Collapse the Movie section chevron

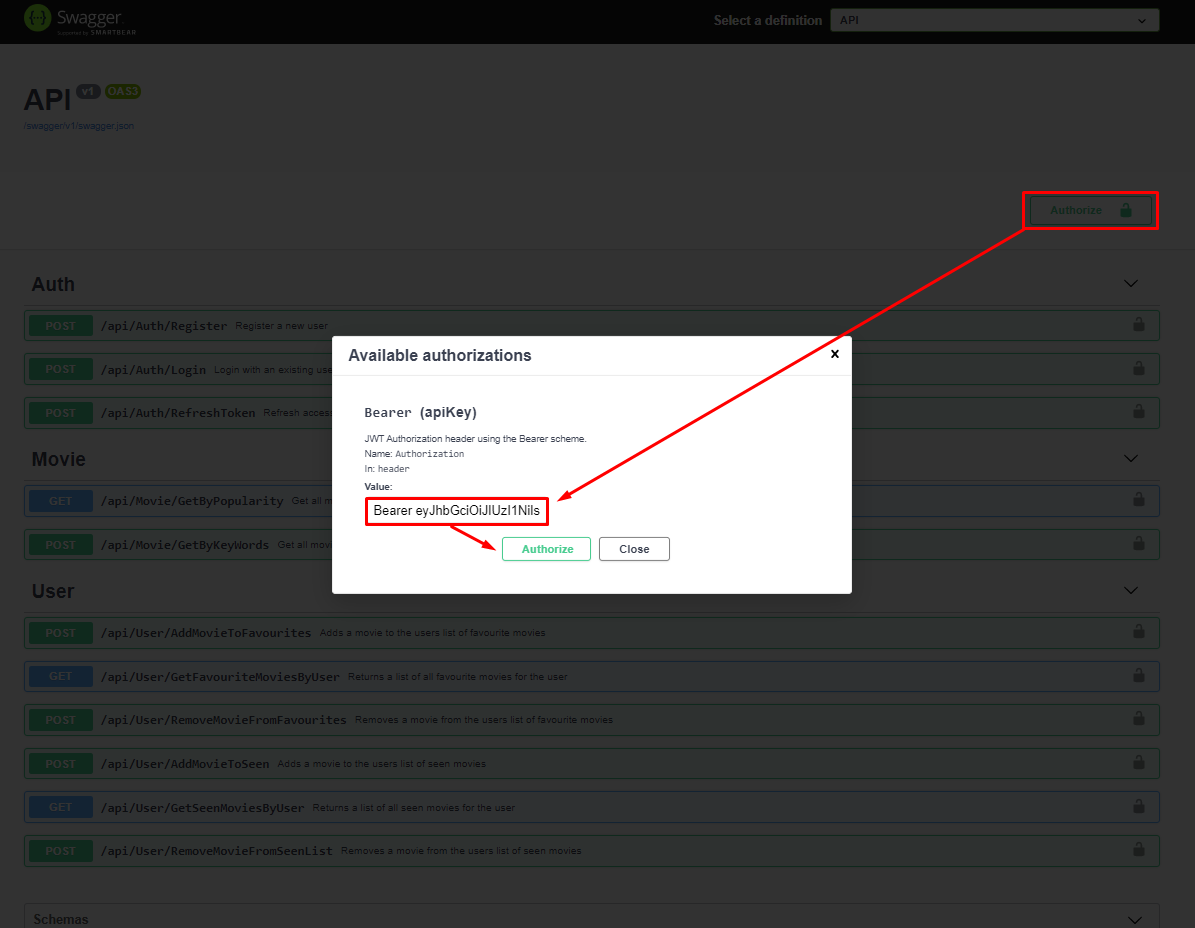coord(1131,459)
